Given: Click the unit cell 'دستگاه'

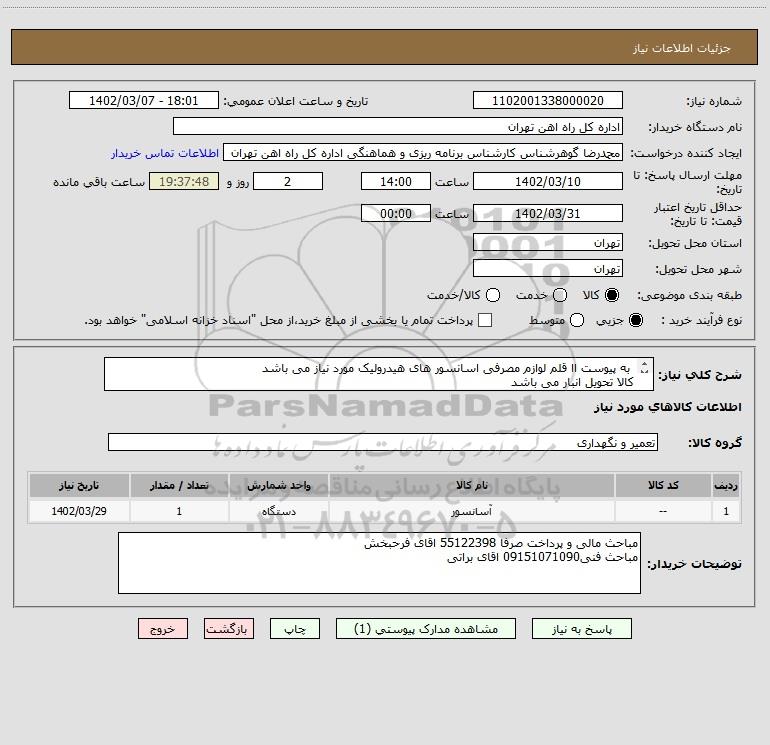Looking at the screenshot, I should click(x=278, y=511).
